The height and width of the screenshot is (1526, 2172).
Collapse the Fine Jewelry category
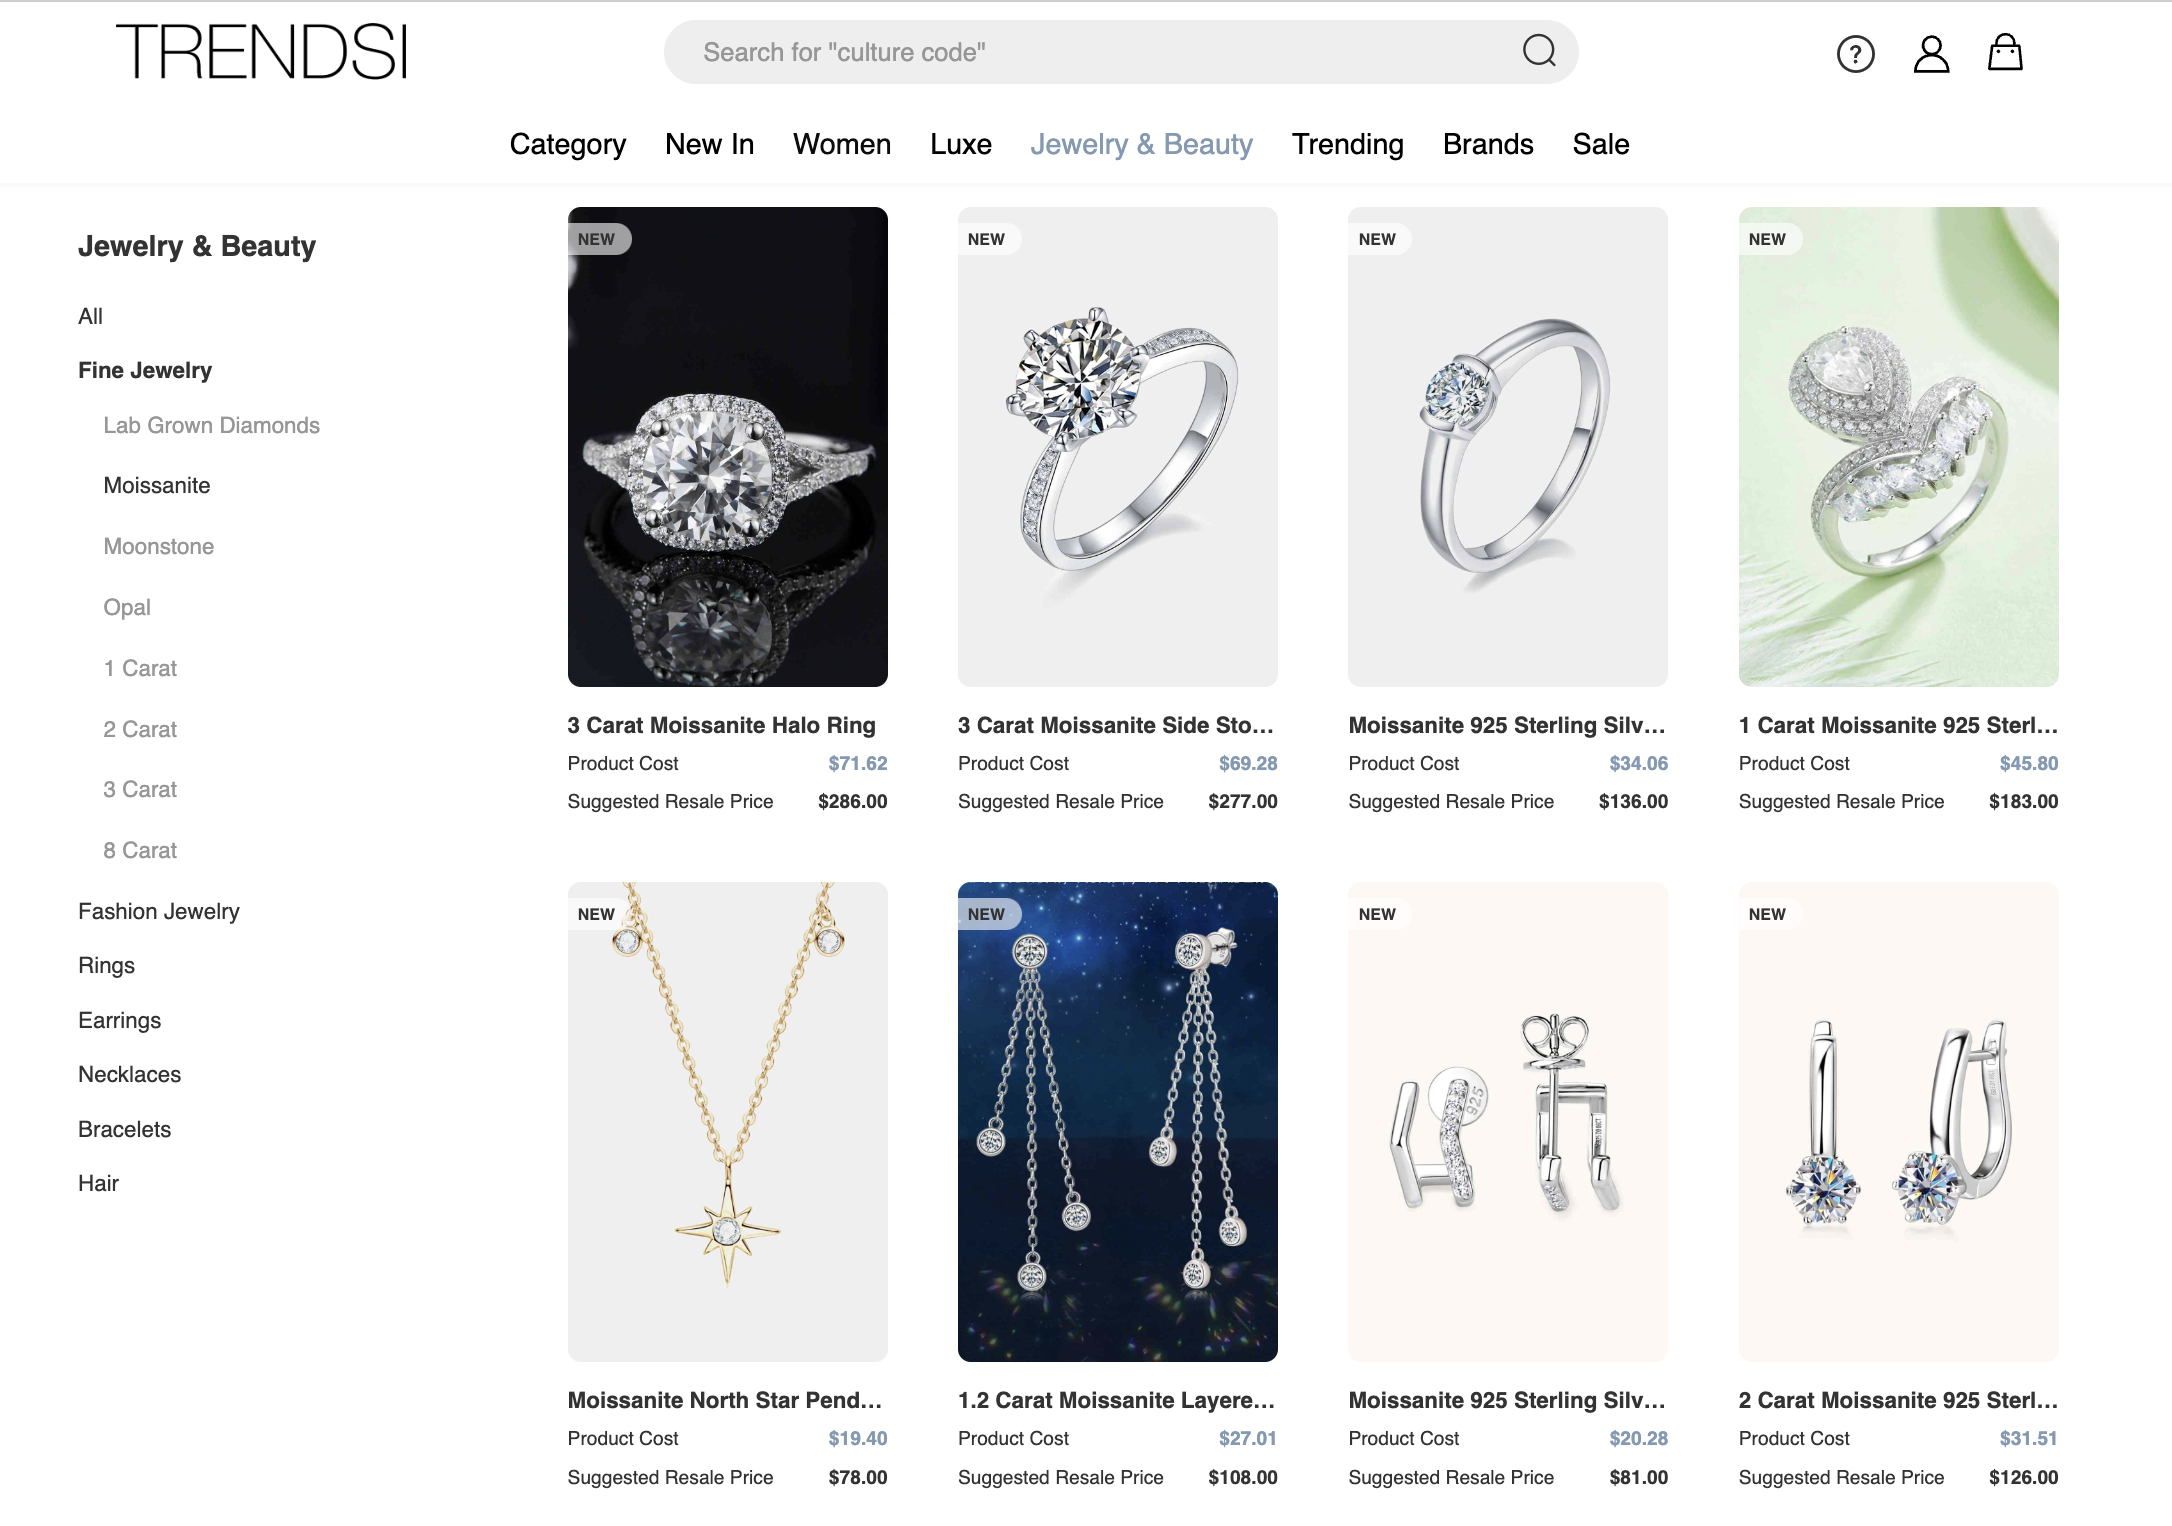pyautogui.click(x=145, y=370)
